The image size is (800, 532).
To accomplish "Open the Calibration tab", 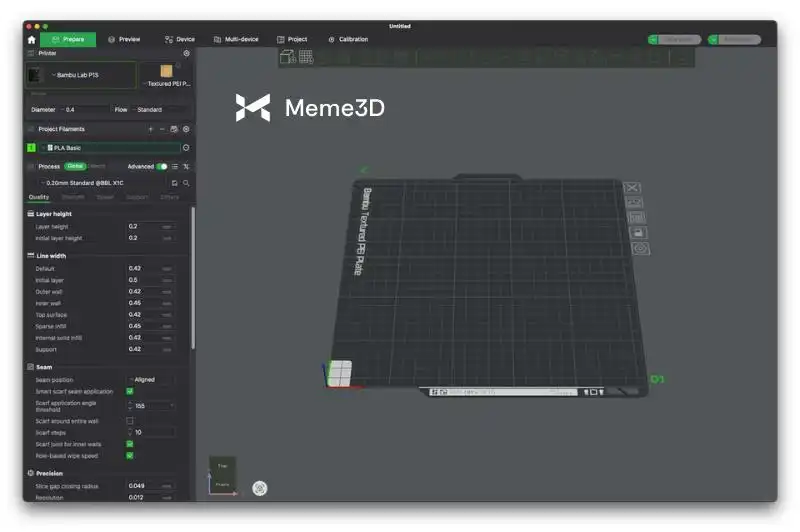I will tap(348, 39).
